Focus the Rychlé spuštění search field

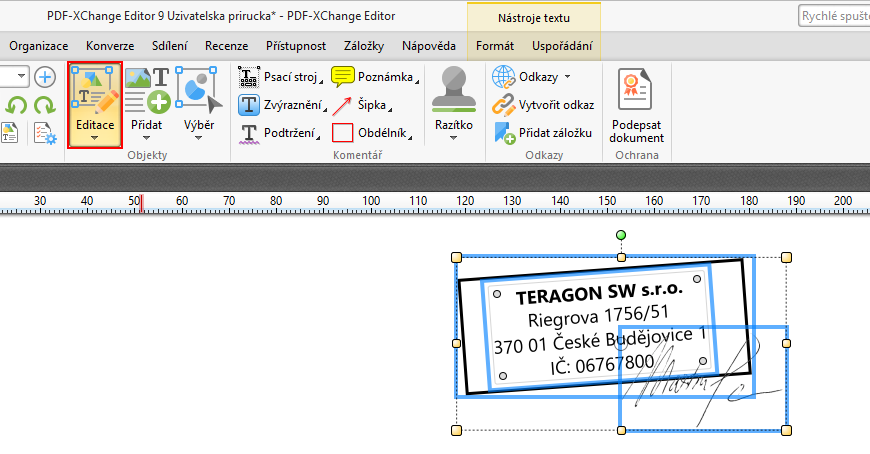834,17
